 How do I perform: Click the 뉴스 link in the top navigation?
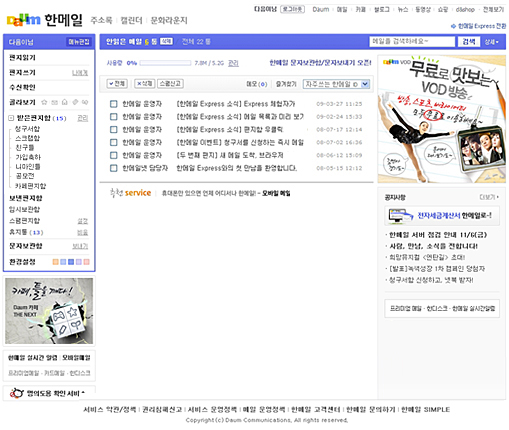click(403, 9)
